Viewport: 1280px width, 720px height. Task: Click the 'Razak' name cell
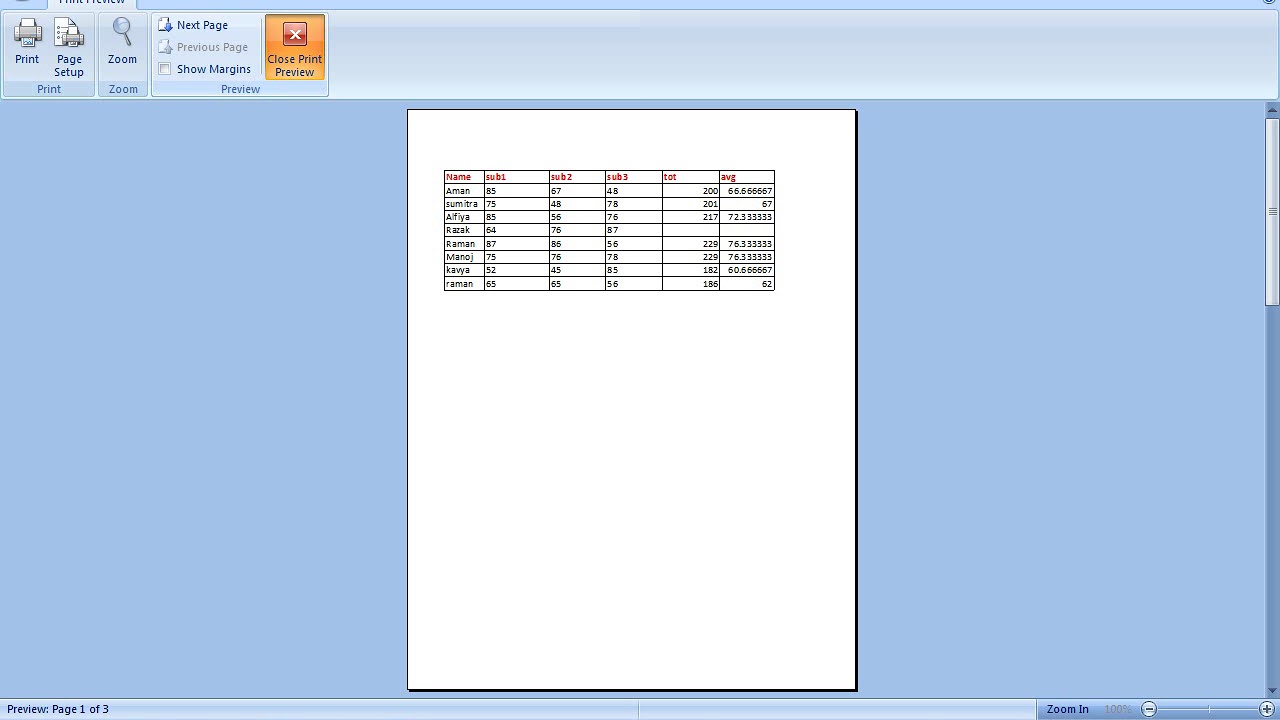point(464,230)
